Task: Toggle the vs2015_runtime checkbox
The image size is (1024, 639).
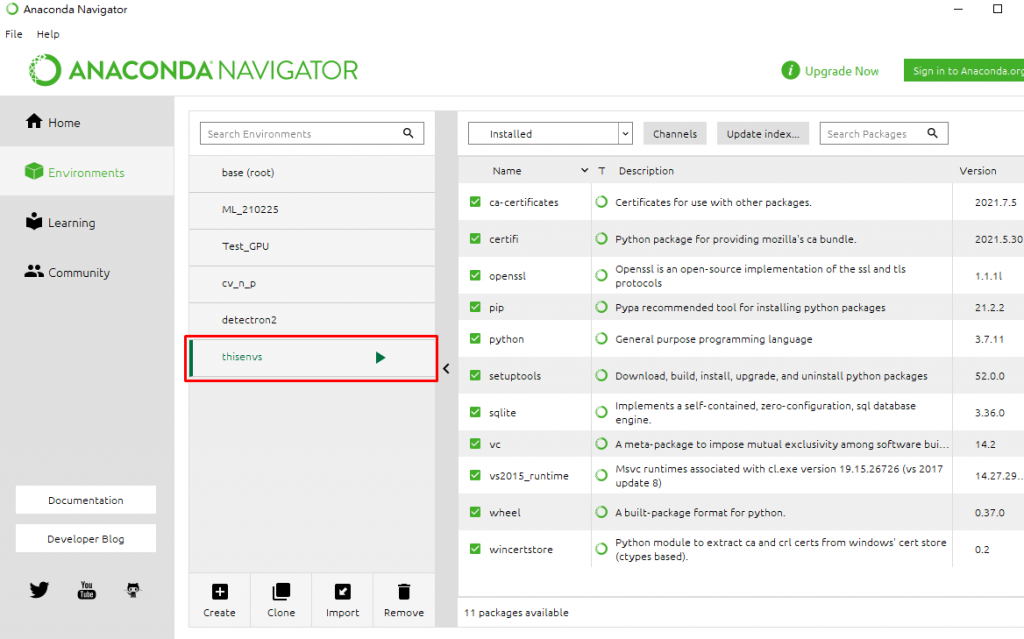Action: pyautogui.click(x=475, y=475)
